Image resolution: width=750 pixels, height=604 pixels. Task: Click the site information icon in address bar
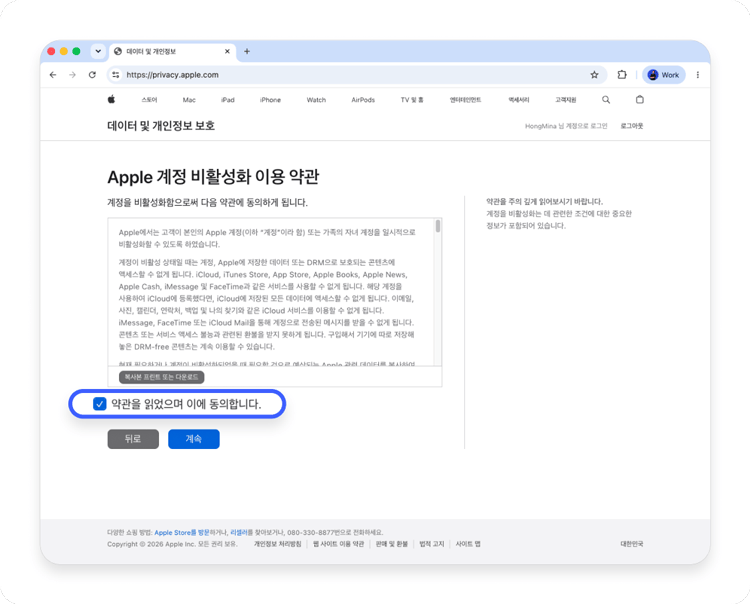pos(116,75)
